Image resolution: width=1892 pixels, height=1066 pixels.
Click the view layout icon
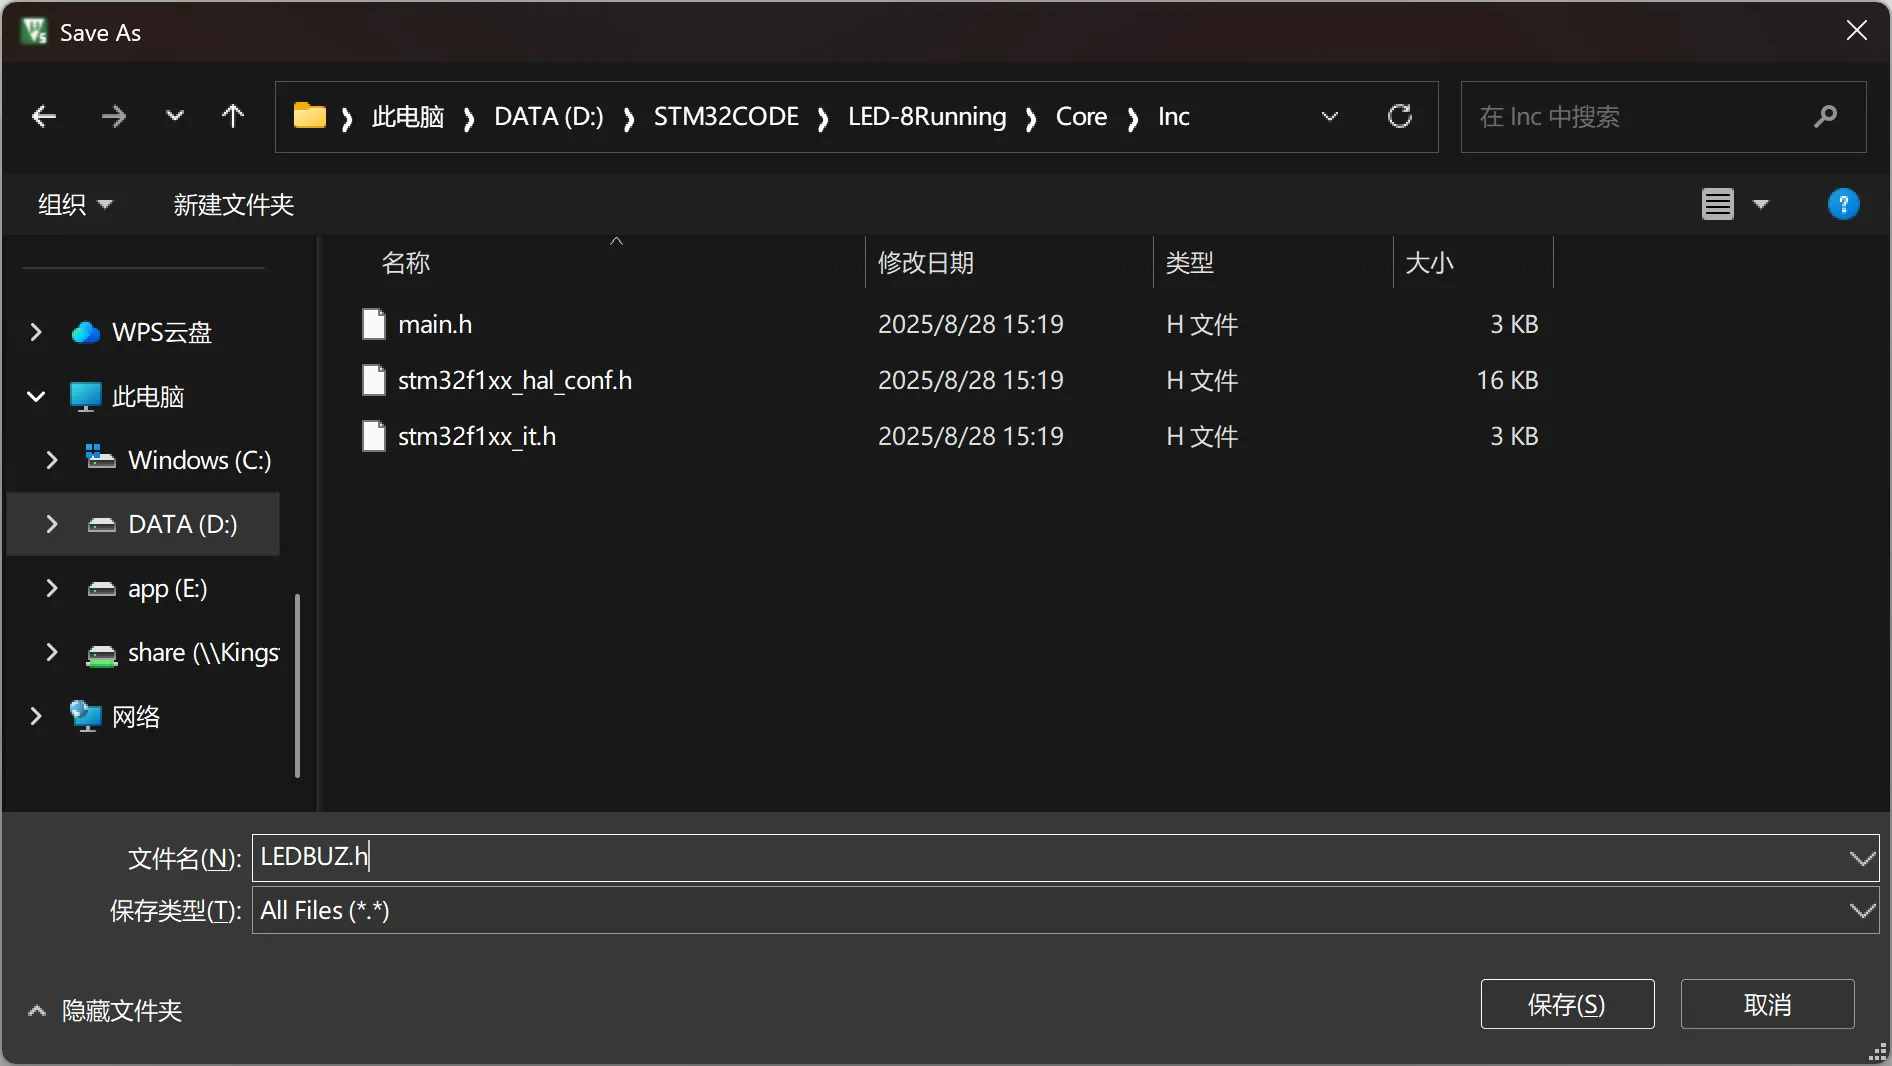1717,204
